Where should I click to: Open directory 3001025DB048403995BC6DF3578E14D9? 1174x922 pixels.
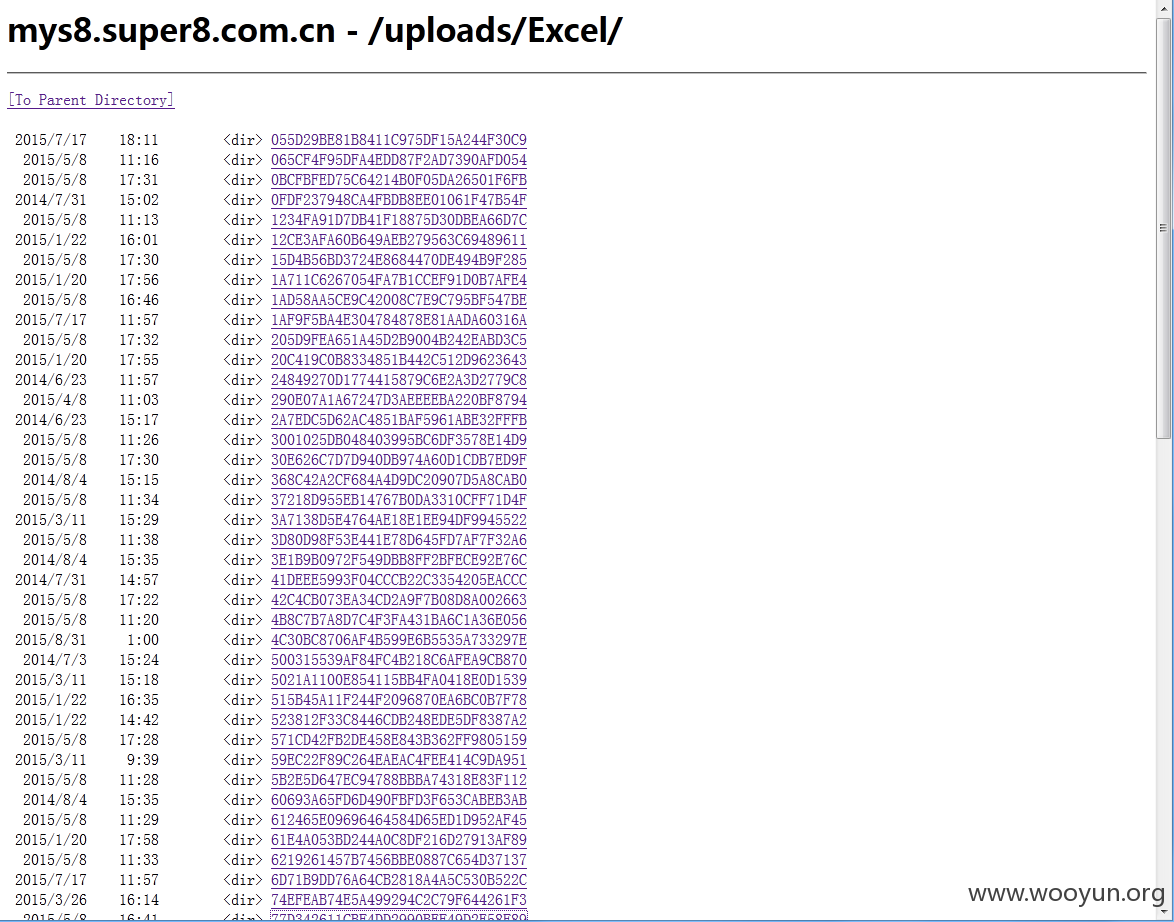pyautogui.click(x=398, y=440)
